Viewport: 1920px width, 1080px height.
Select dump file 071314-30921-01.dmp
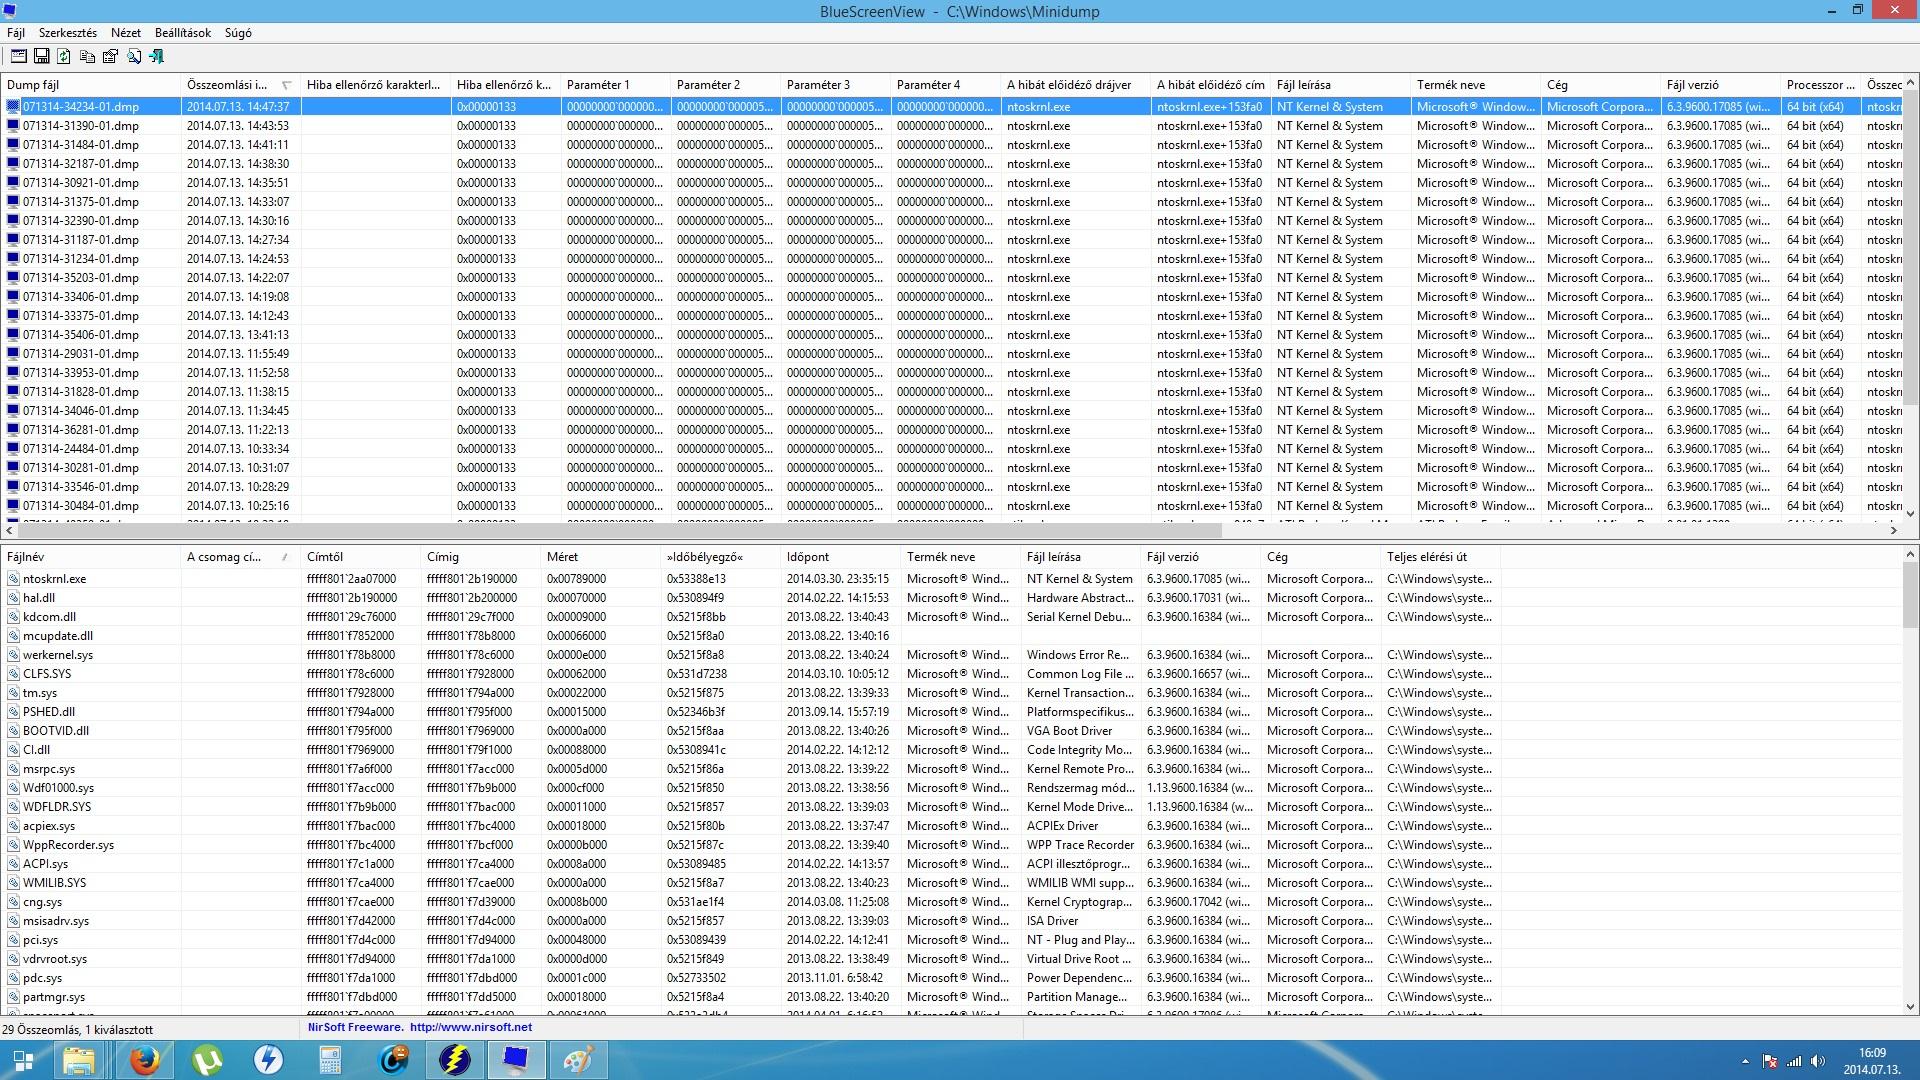pyautogui.click(x=81, y=183)
